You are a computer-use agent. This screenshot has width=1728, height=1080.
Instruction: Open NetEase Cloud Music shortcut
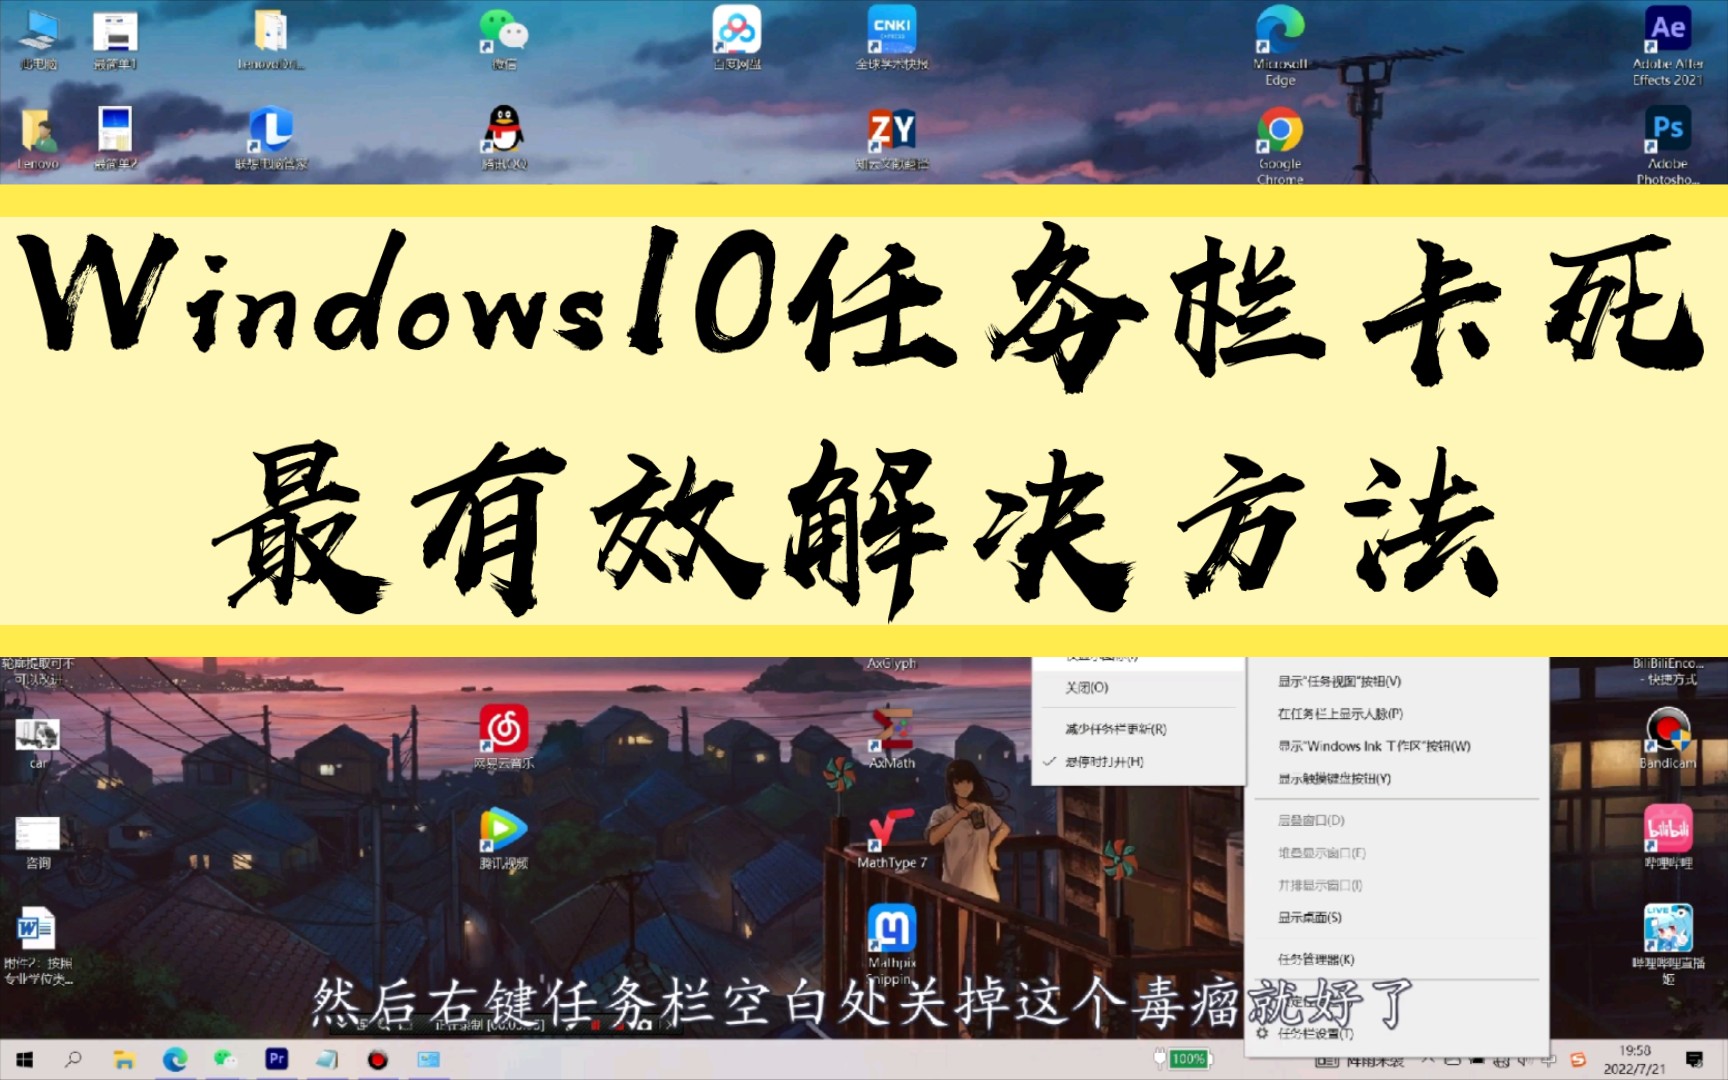coord(504,737)
